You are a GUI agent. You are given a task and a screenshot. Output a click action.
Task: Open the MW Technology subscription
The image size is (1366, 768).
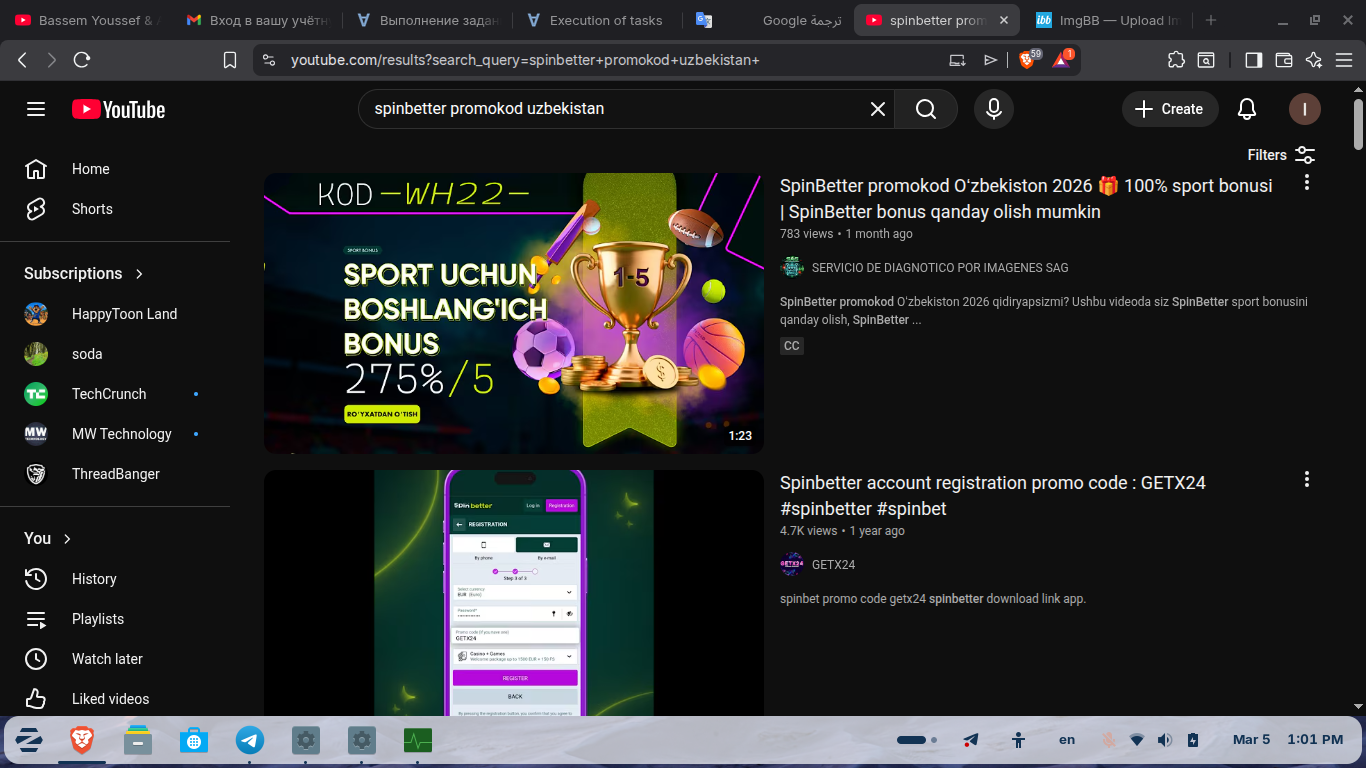point(115,434)
